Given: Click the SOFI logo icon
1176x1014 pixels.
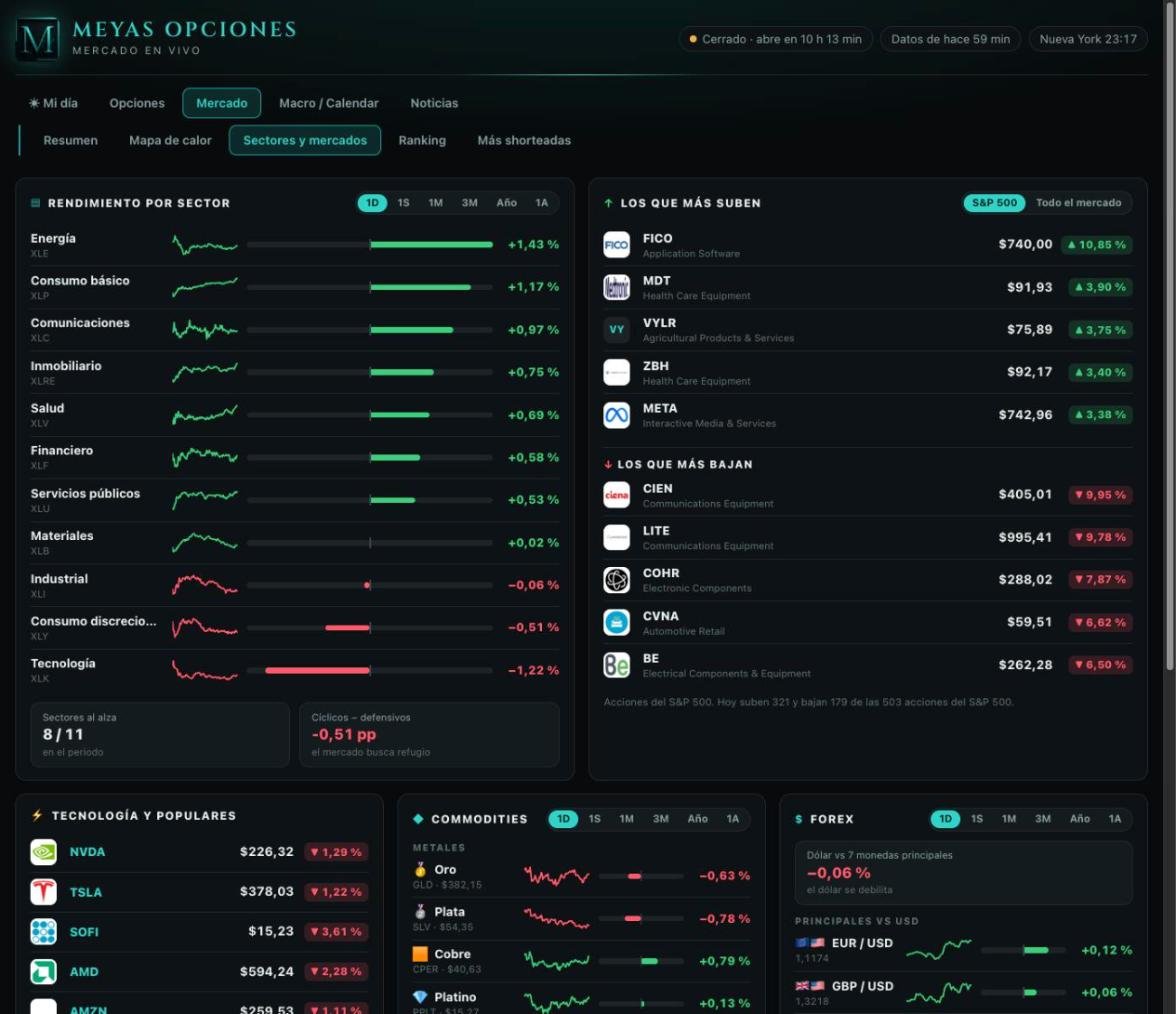Looking at the screenshot, I should coord(44,932).
